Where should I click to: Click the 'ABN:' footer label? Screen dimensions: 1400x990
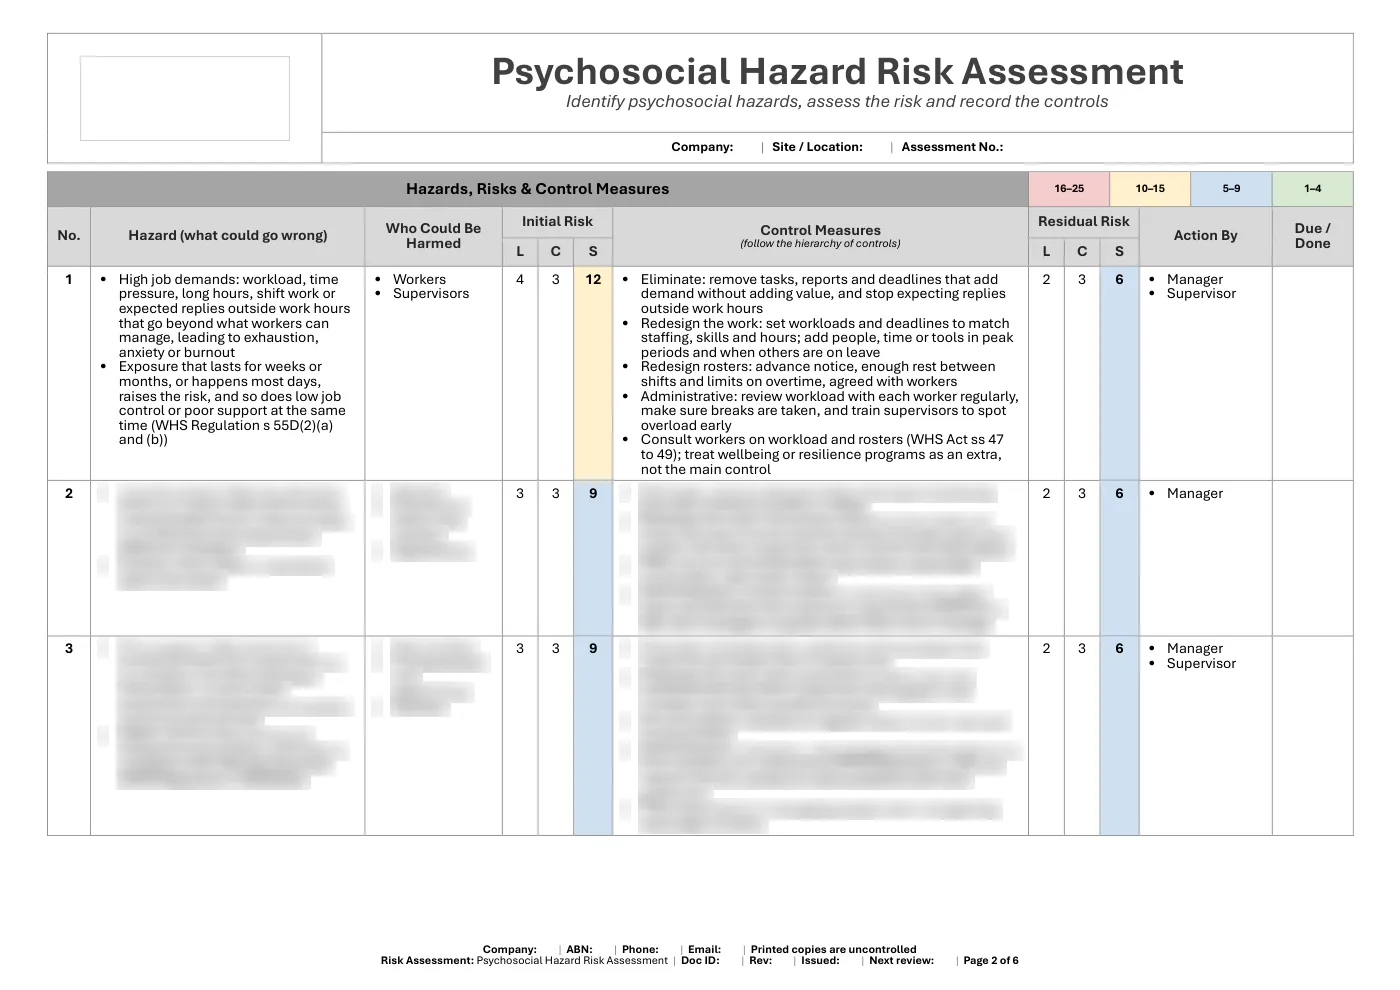pyautogui.click(x=579, y=950)
